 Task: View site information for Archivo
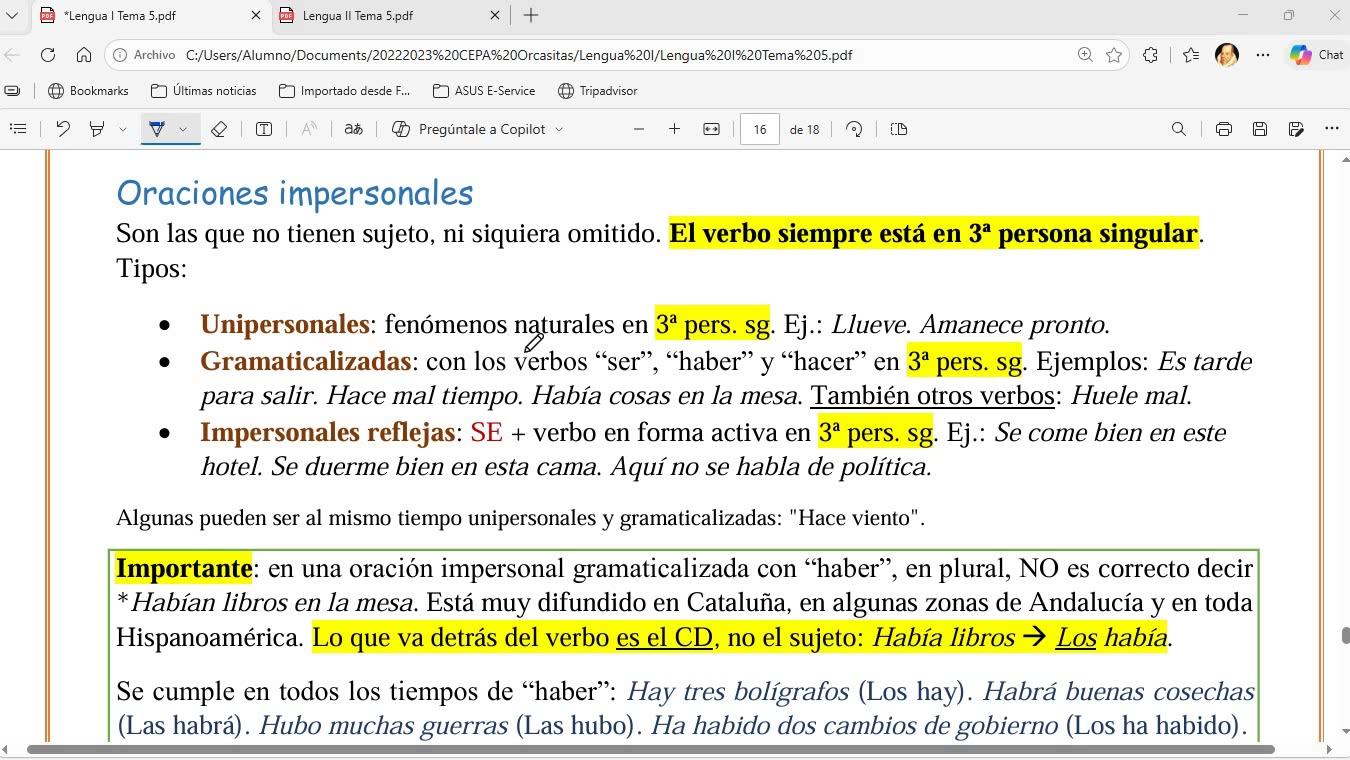coord(145,55)
